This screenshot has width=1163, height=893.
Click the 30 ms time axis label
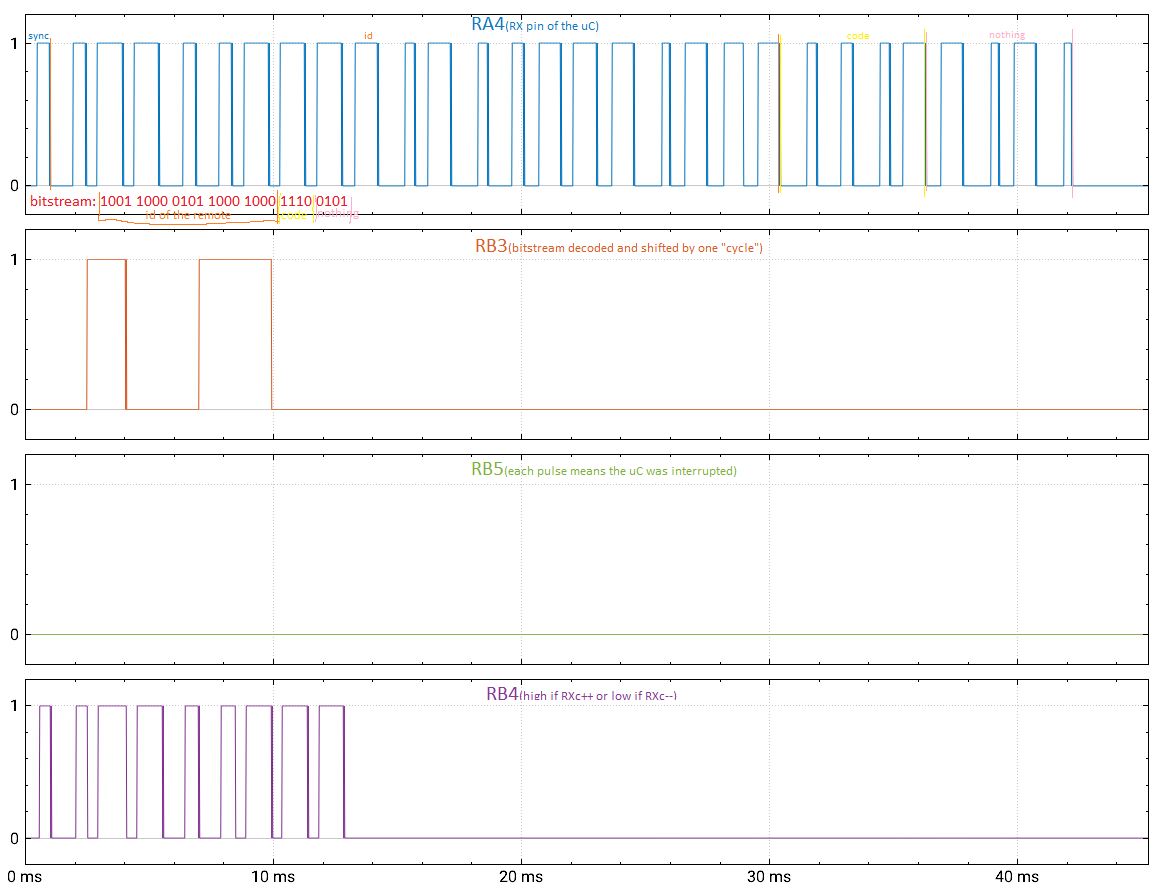(x=768, y=877)
